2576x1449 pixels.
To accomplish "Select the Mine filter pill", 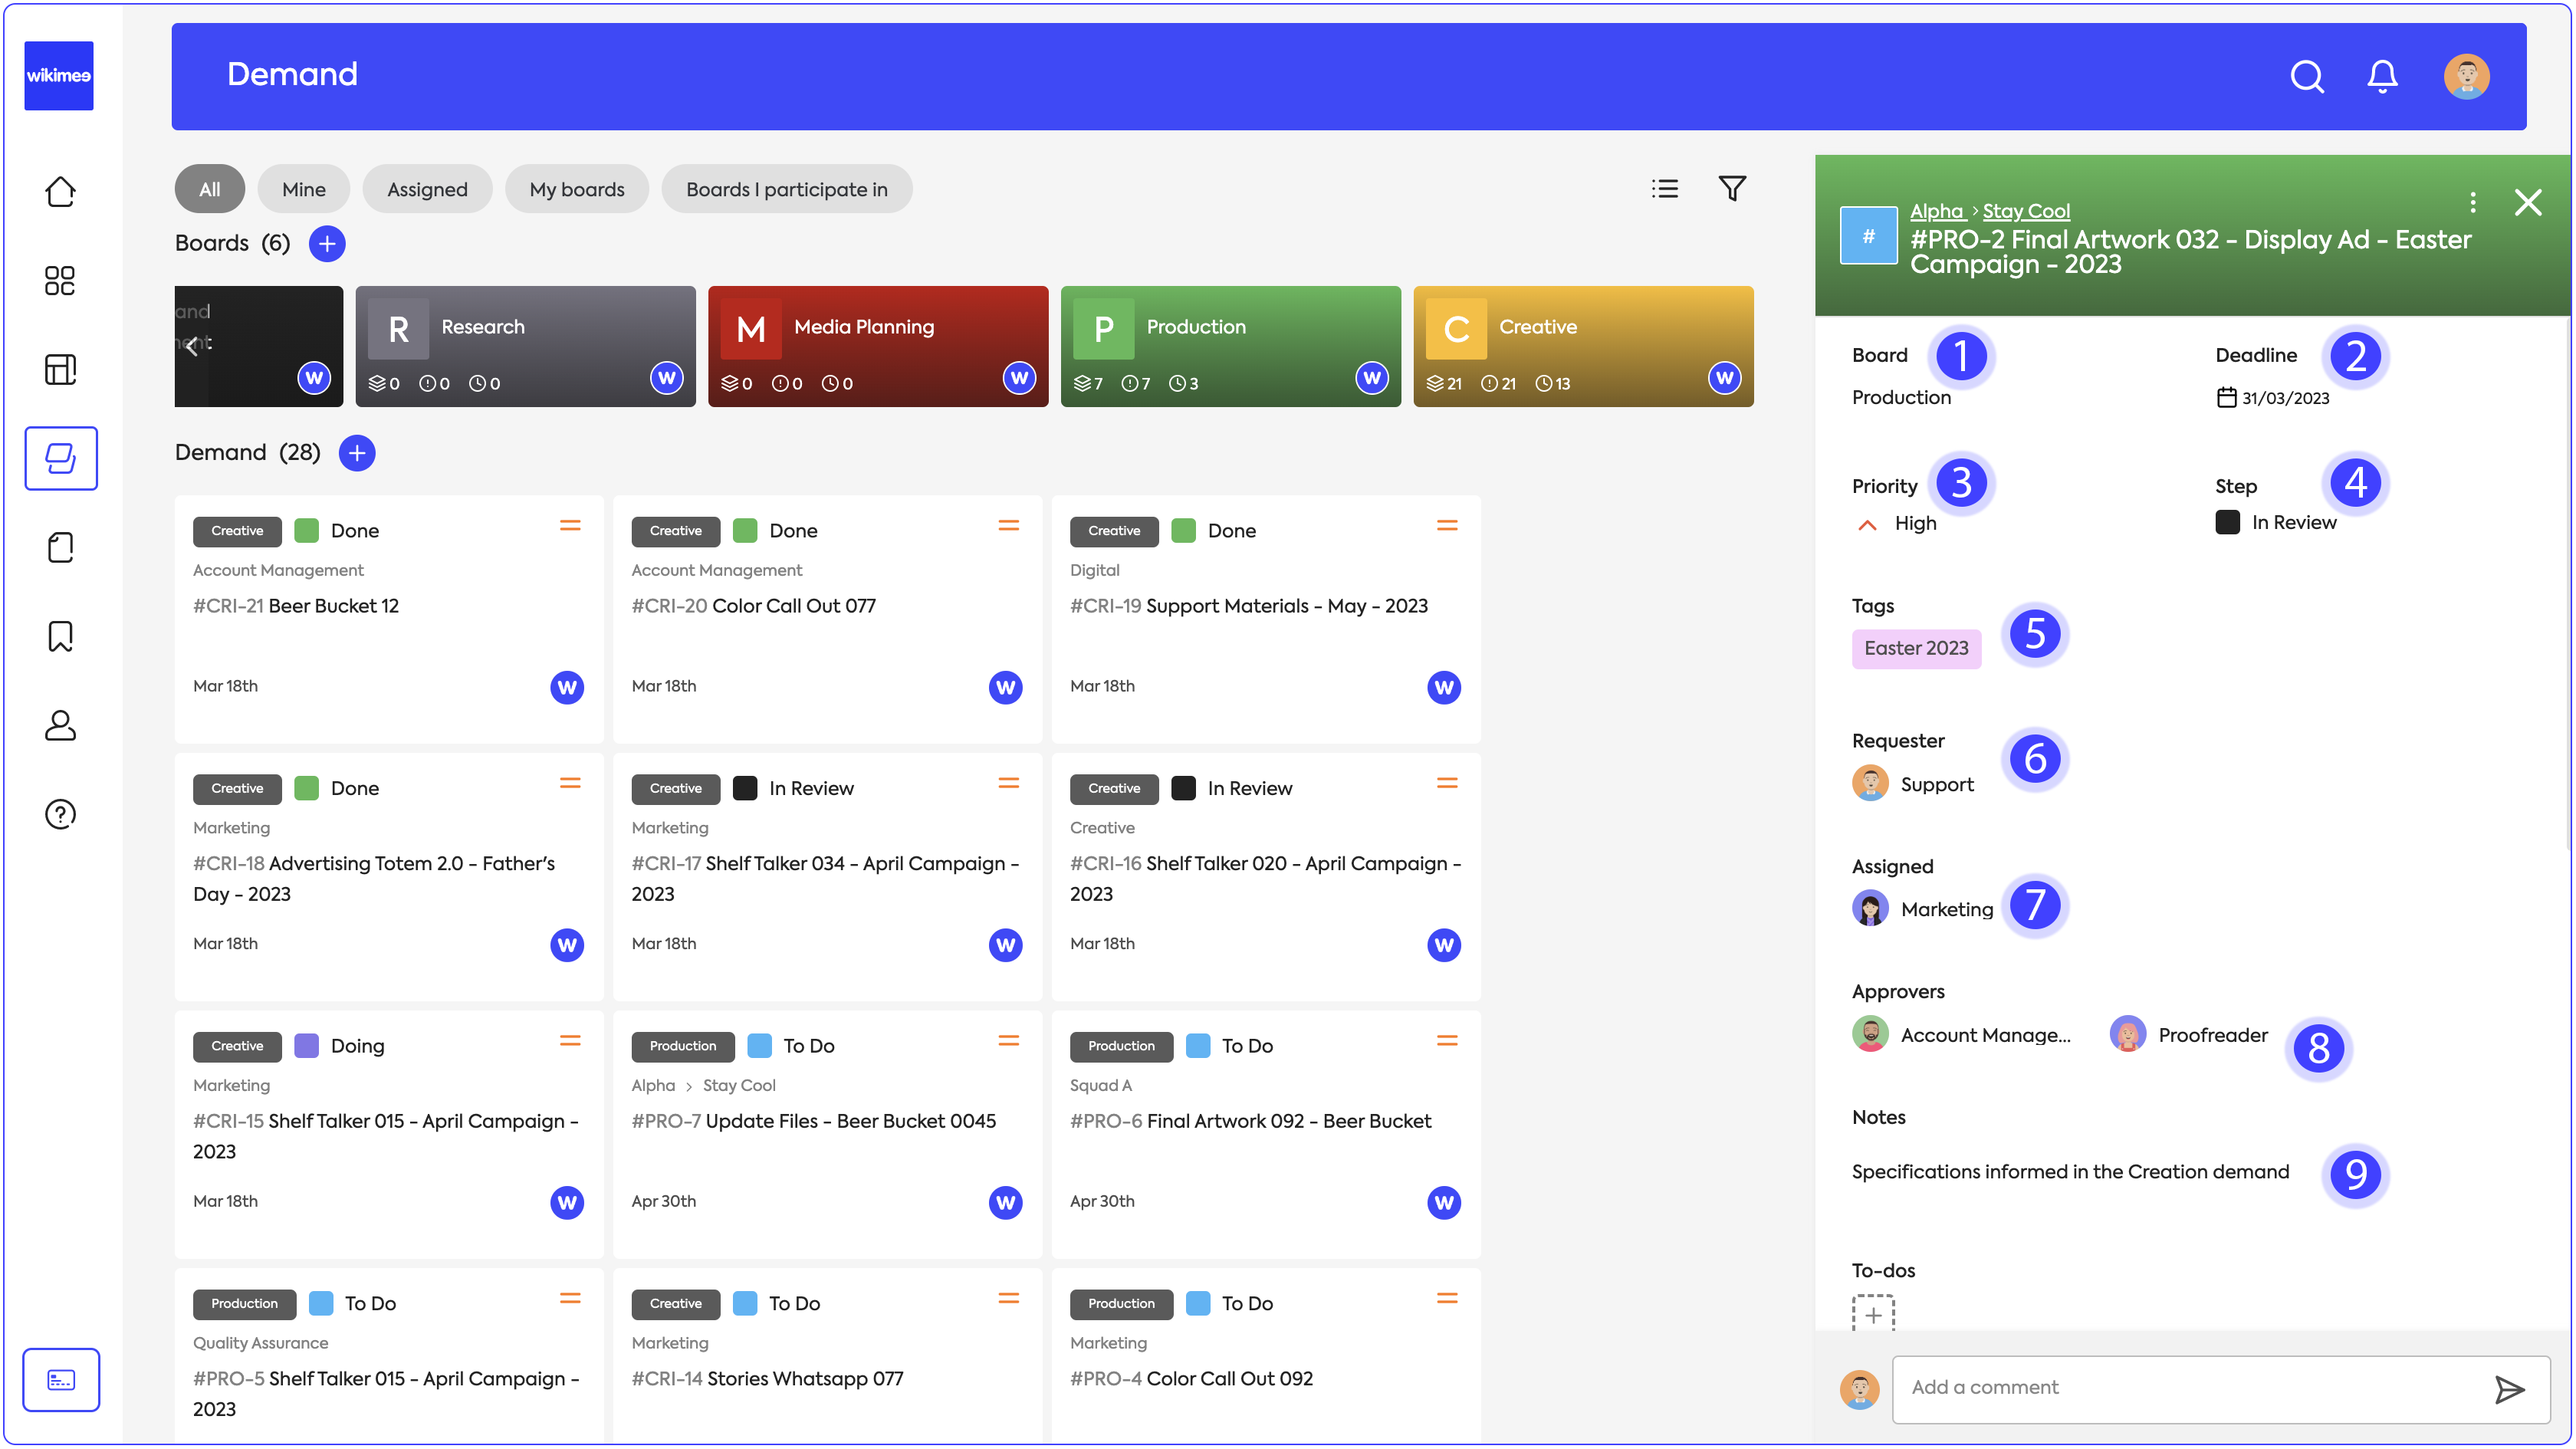I will pyautogui.click(x=303, y=189).
